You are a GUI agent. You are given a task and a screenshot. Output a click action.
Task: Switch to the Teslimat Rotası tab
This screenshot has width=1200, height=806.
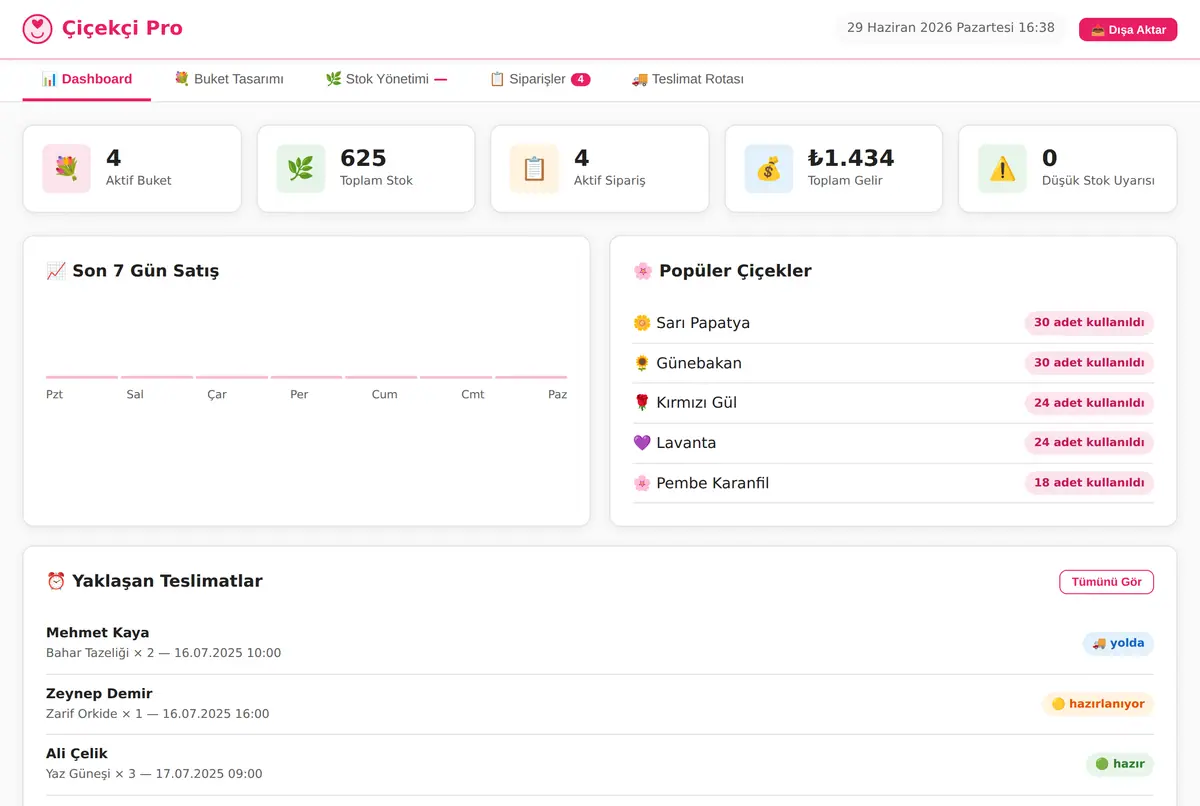coord(688,79)
